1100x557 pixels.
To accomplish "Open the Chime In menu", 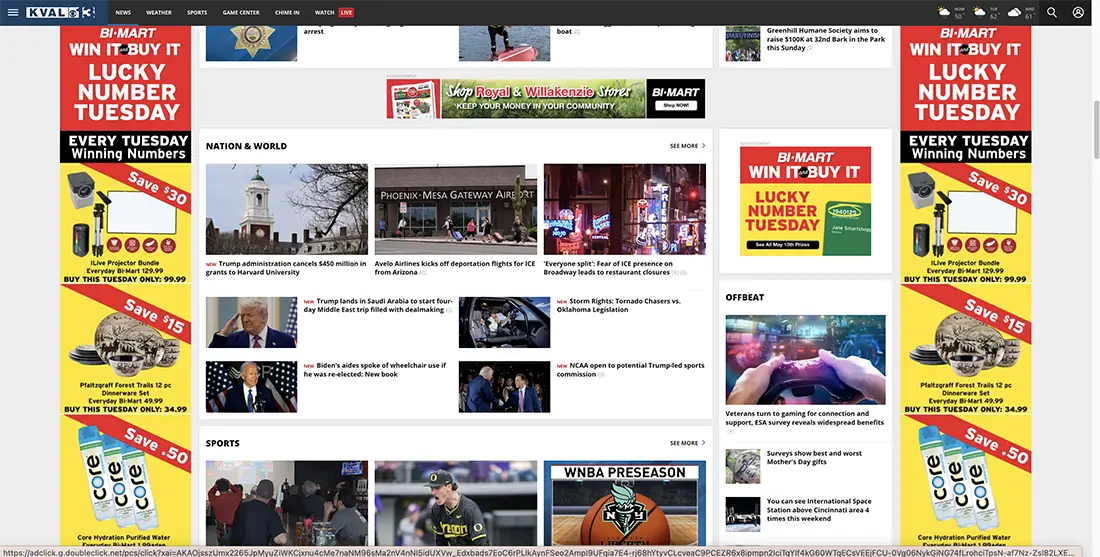I will click(287, 13).
